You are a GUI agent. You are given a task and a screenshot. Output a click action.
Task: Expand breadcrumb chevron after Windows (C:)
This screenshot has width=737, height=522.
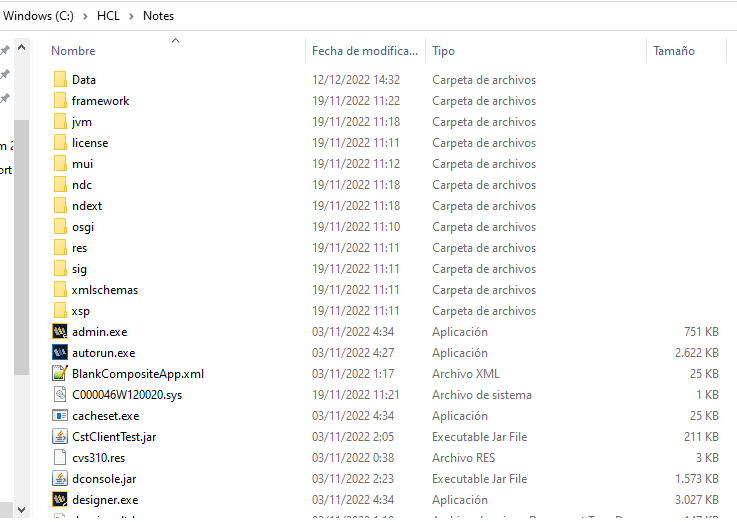tap(85, 16)
